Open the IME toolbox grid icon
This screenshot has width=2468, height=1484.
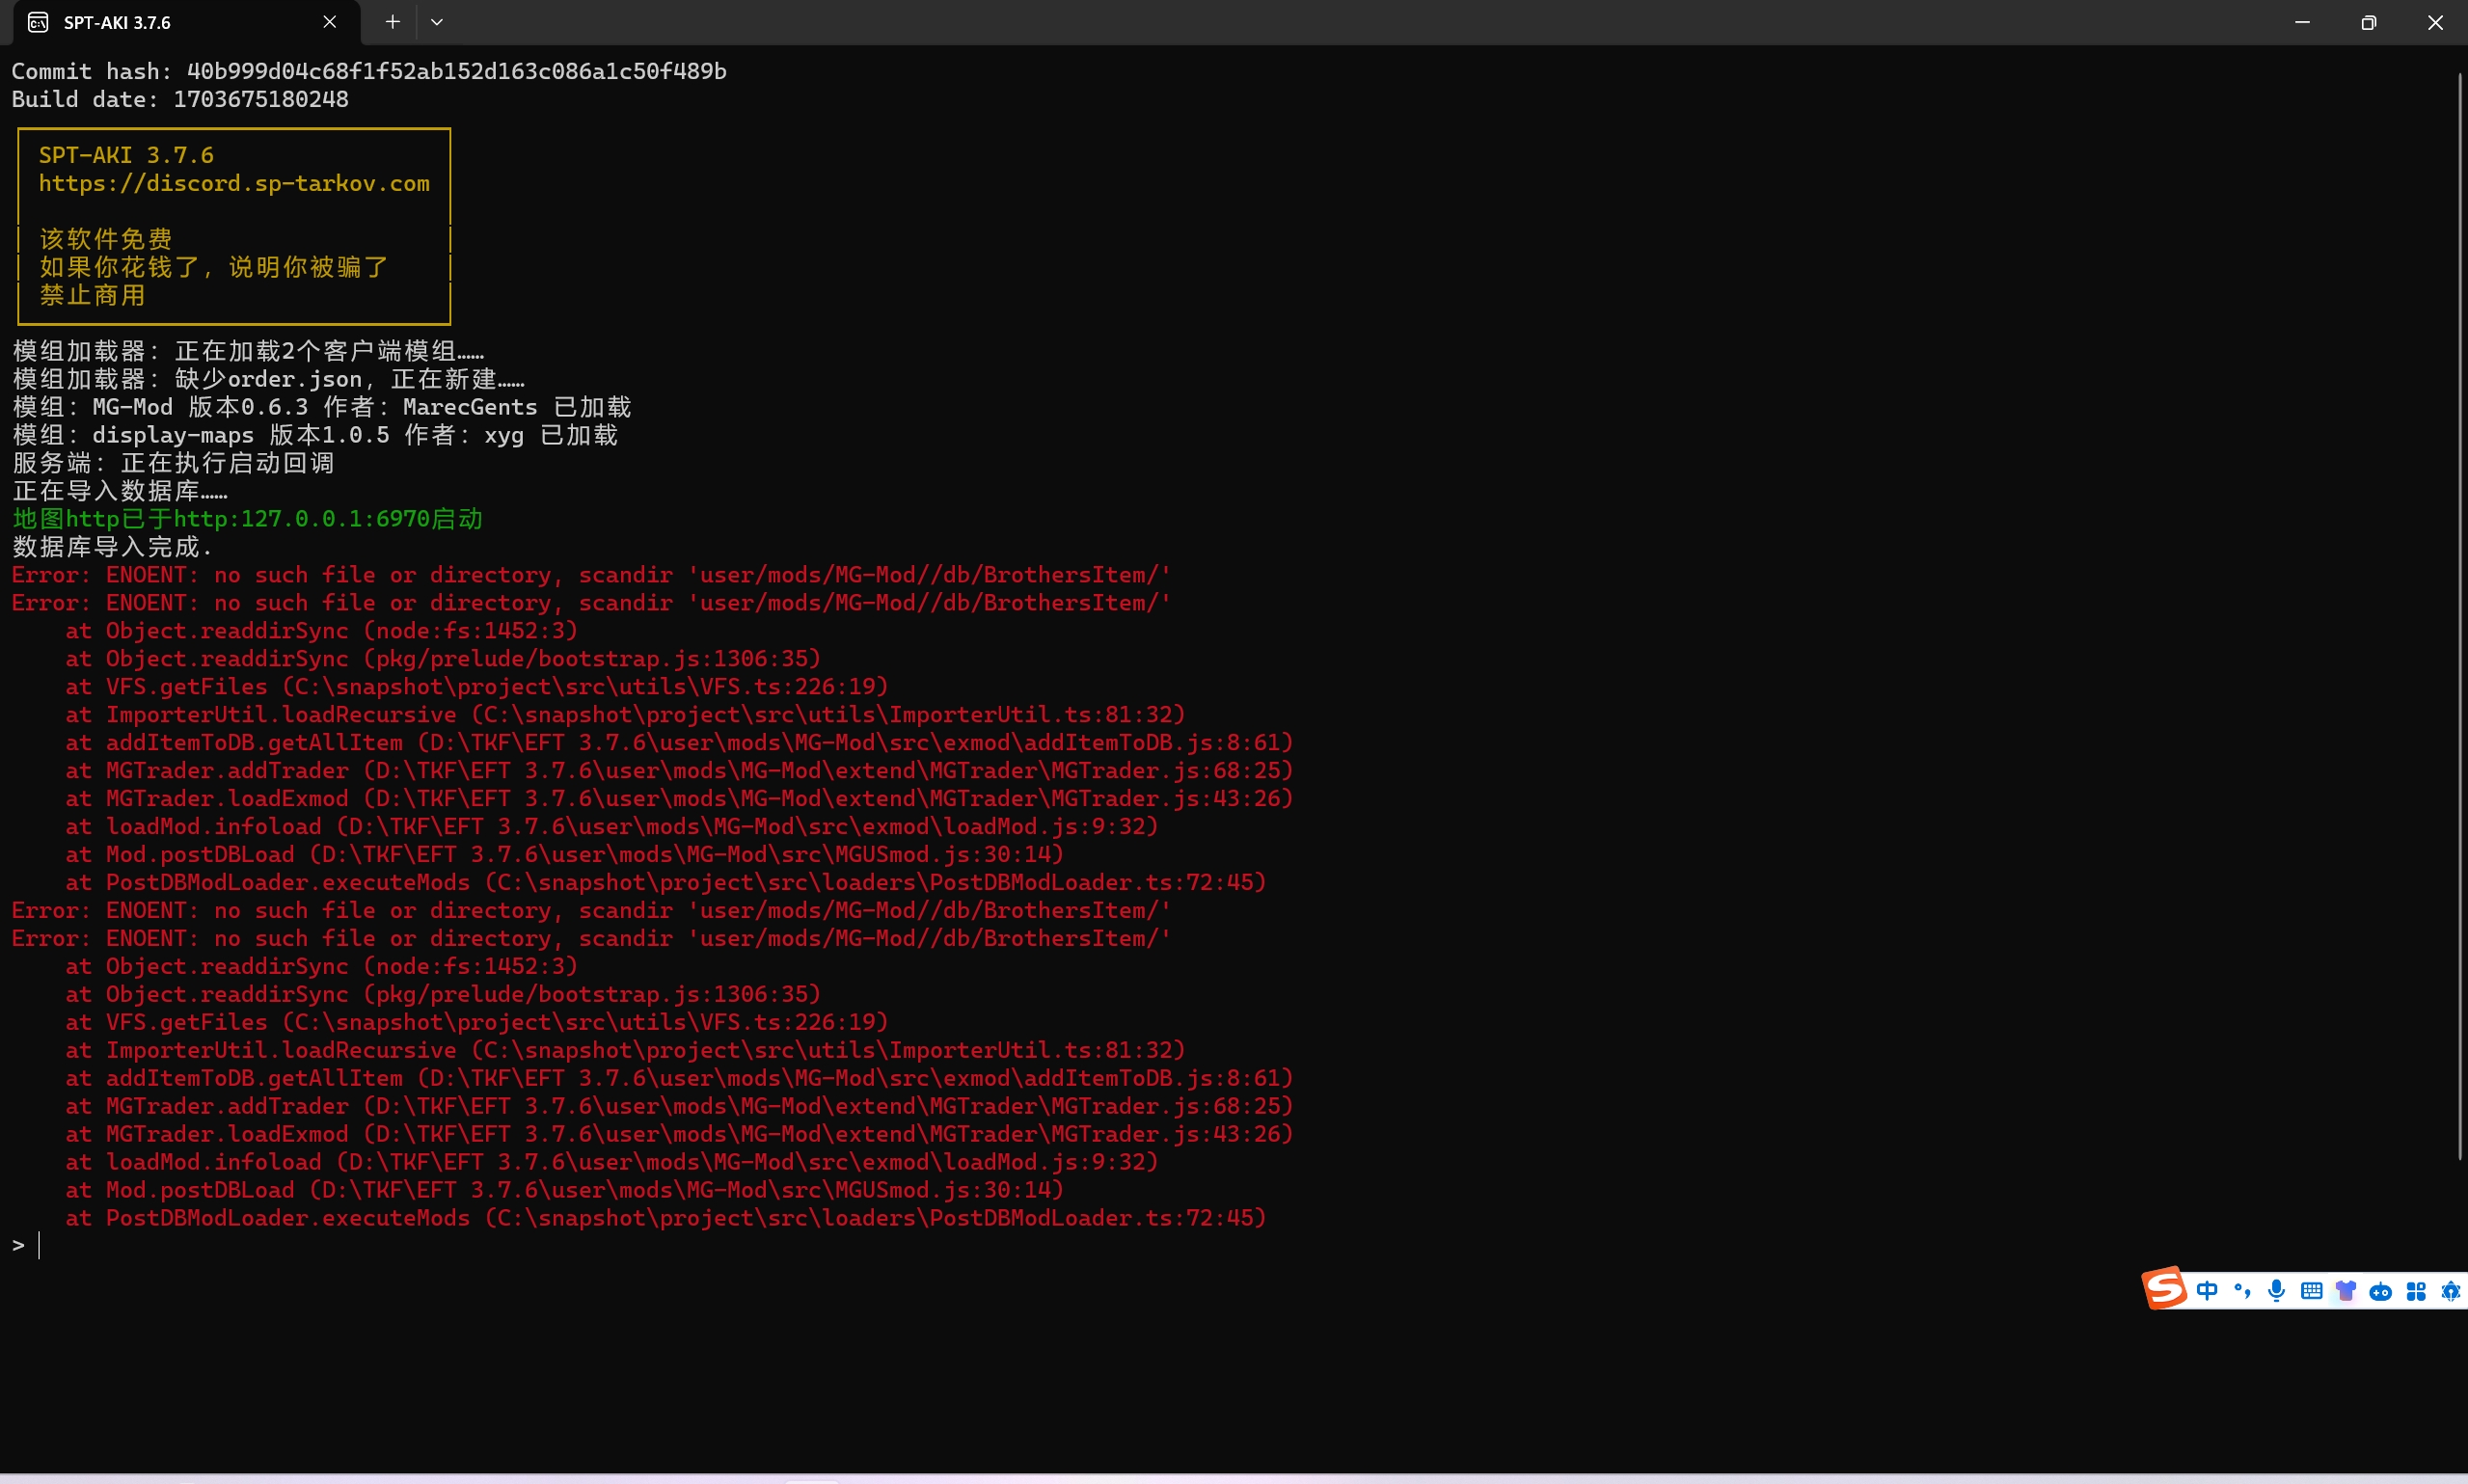click(x=2416, y=1292)
